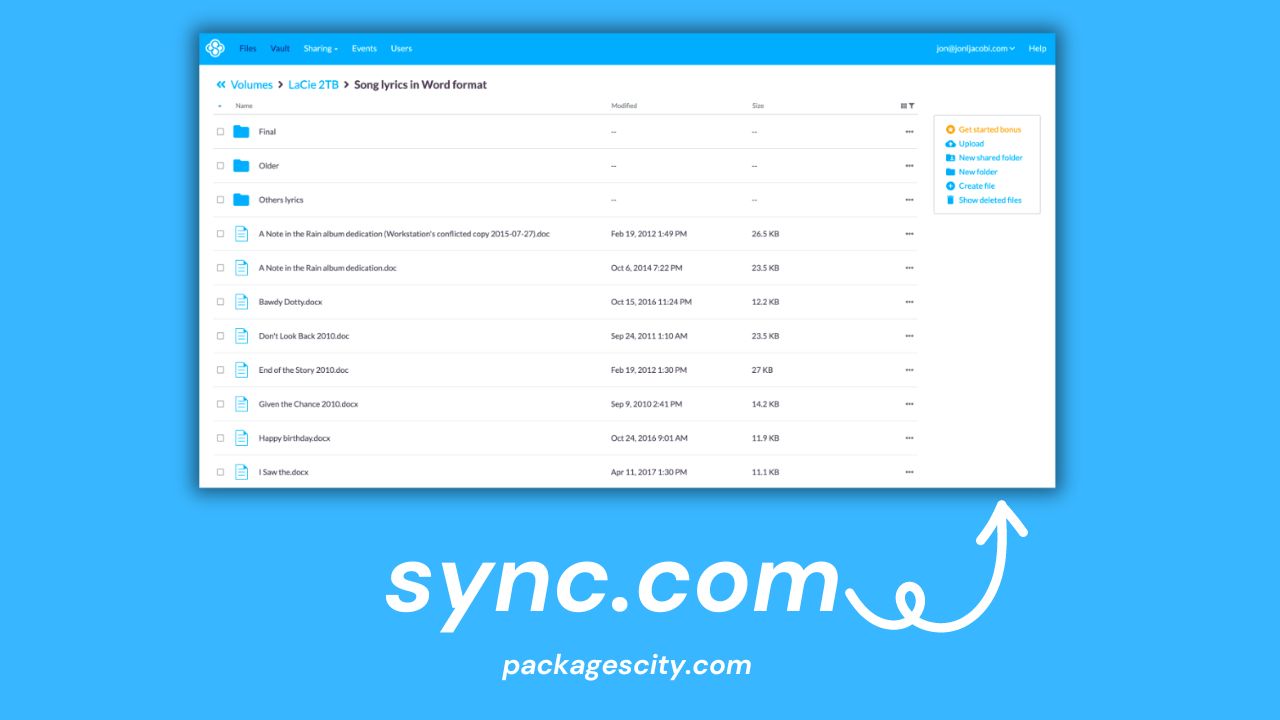Select checkbox for I Saw the.docx
The width and height of the screenshot is (1280, 720).
(x=220, y=472)
